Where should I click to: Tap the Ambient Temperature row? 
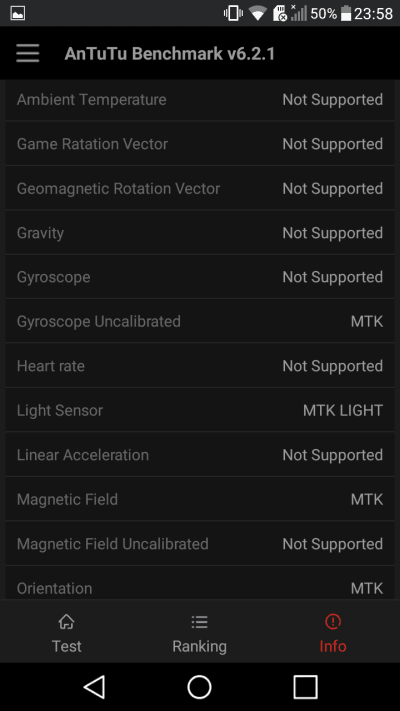200,100
